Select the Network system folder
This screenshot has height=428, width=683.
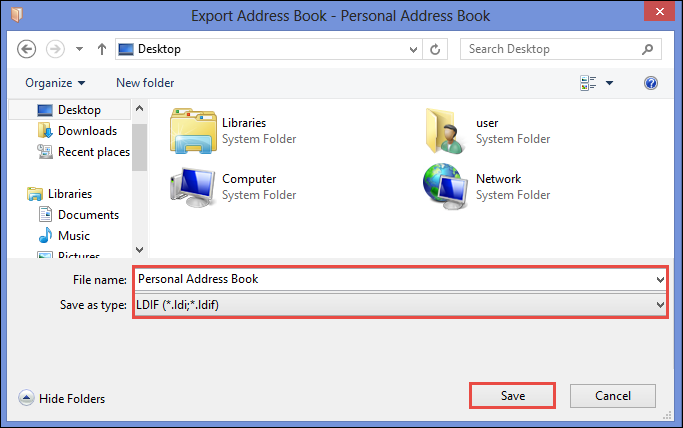[488, 187]
